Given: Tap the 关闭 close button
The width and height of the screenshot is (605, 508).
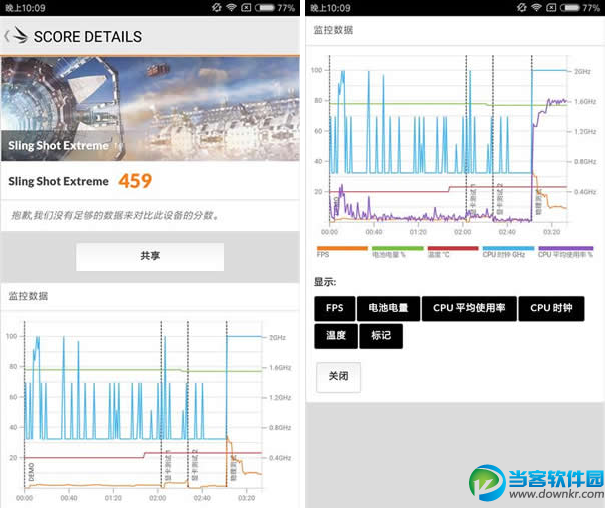Looking at the screenshot, I should [338, 376].
